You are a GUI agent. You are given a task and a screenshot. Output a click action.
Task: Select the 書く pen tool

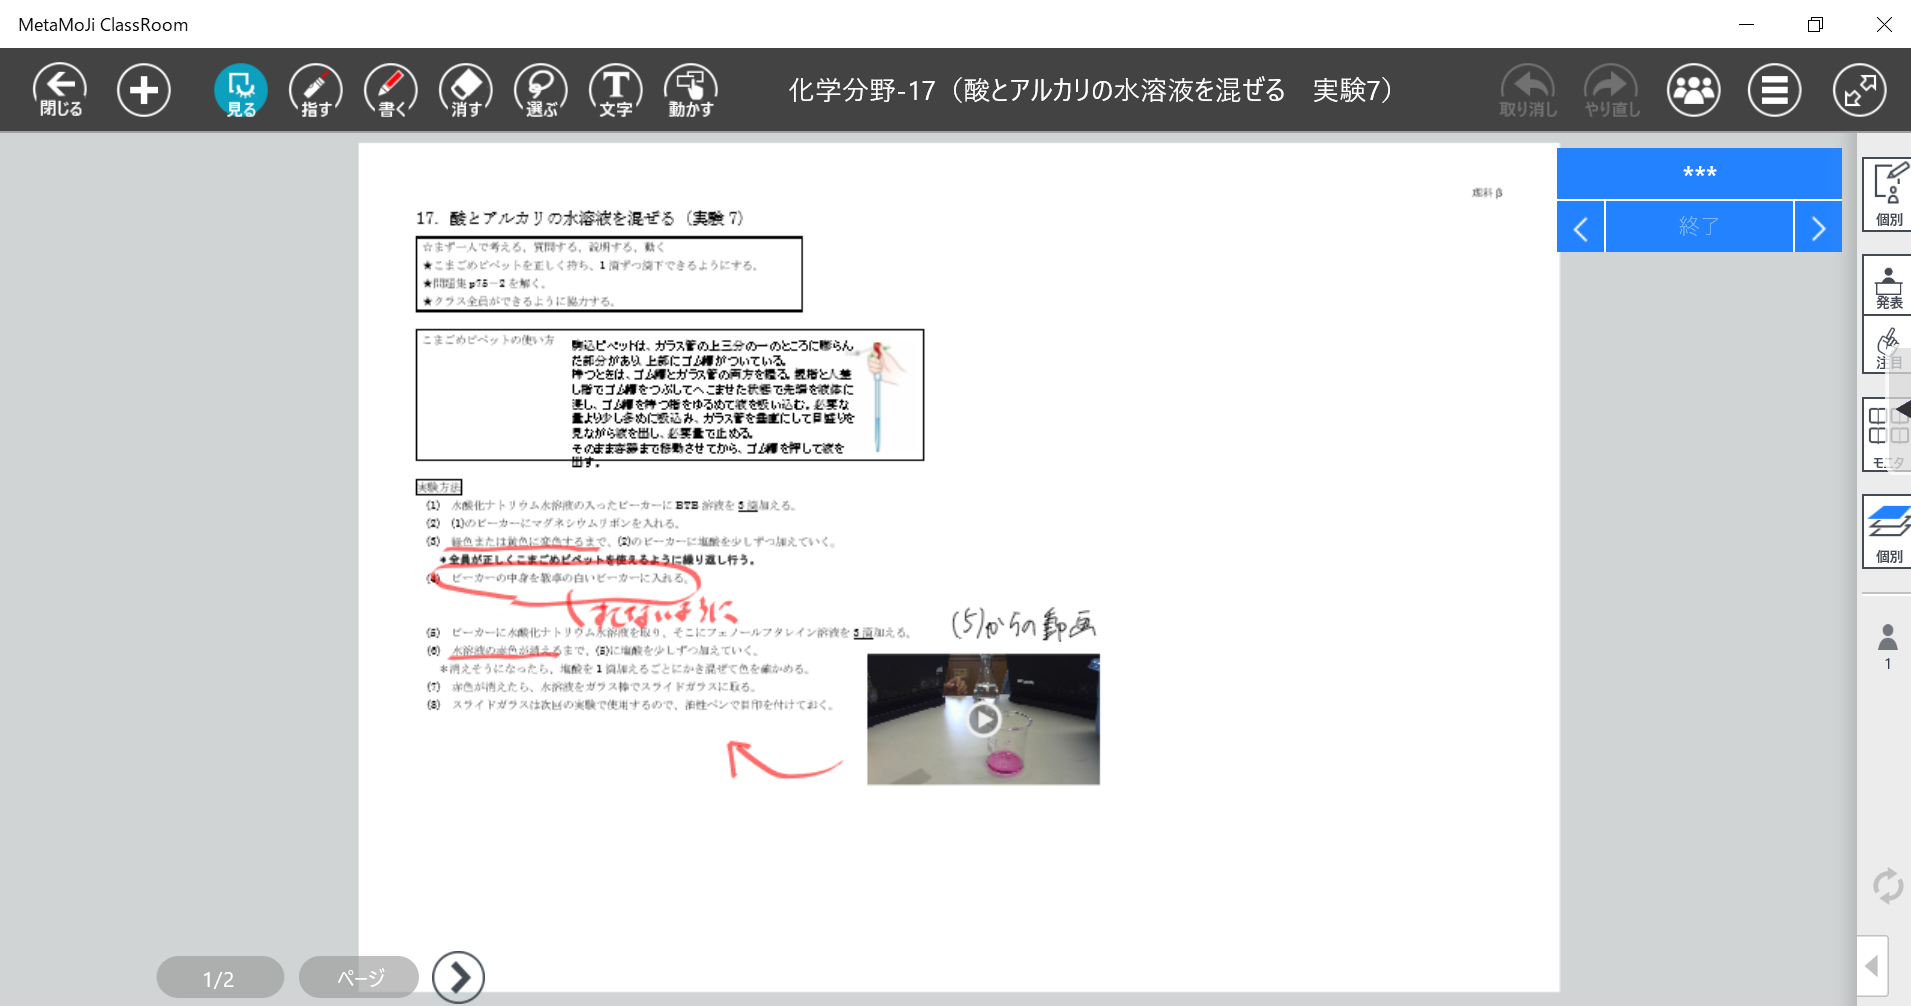point(391,90)
